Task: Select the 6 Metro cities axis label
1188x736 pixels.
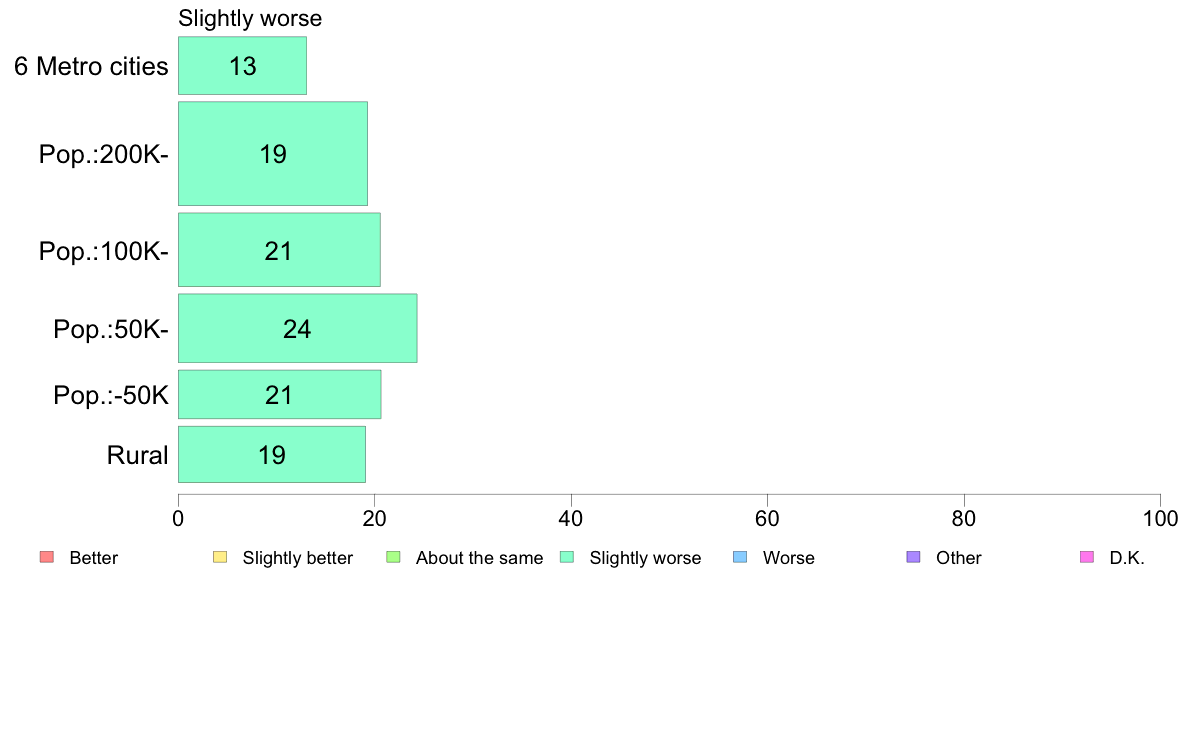Action: (91, 67)
